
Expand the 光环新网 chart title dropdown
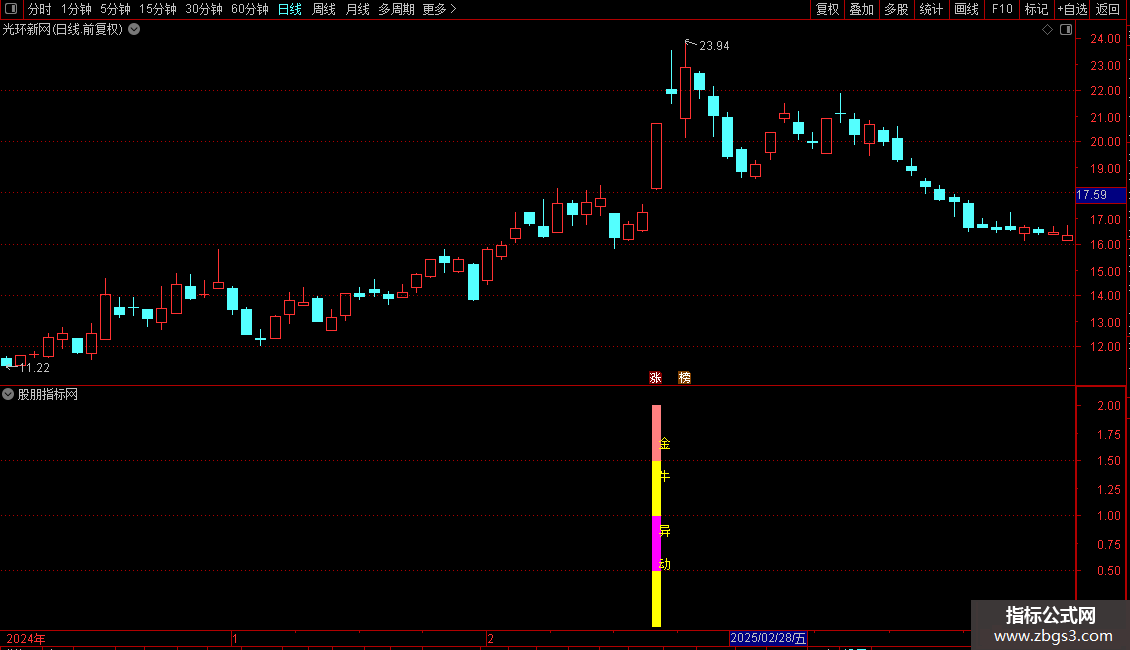tap(134, 30)
